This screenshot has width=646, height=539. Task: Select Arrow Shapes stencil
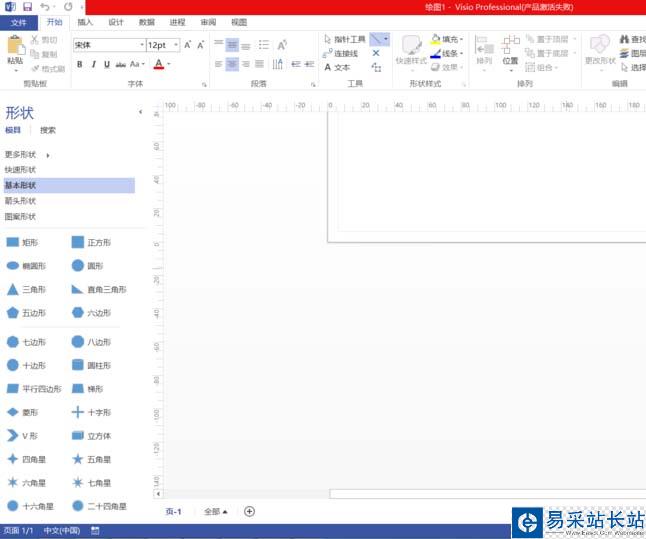20,201
